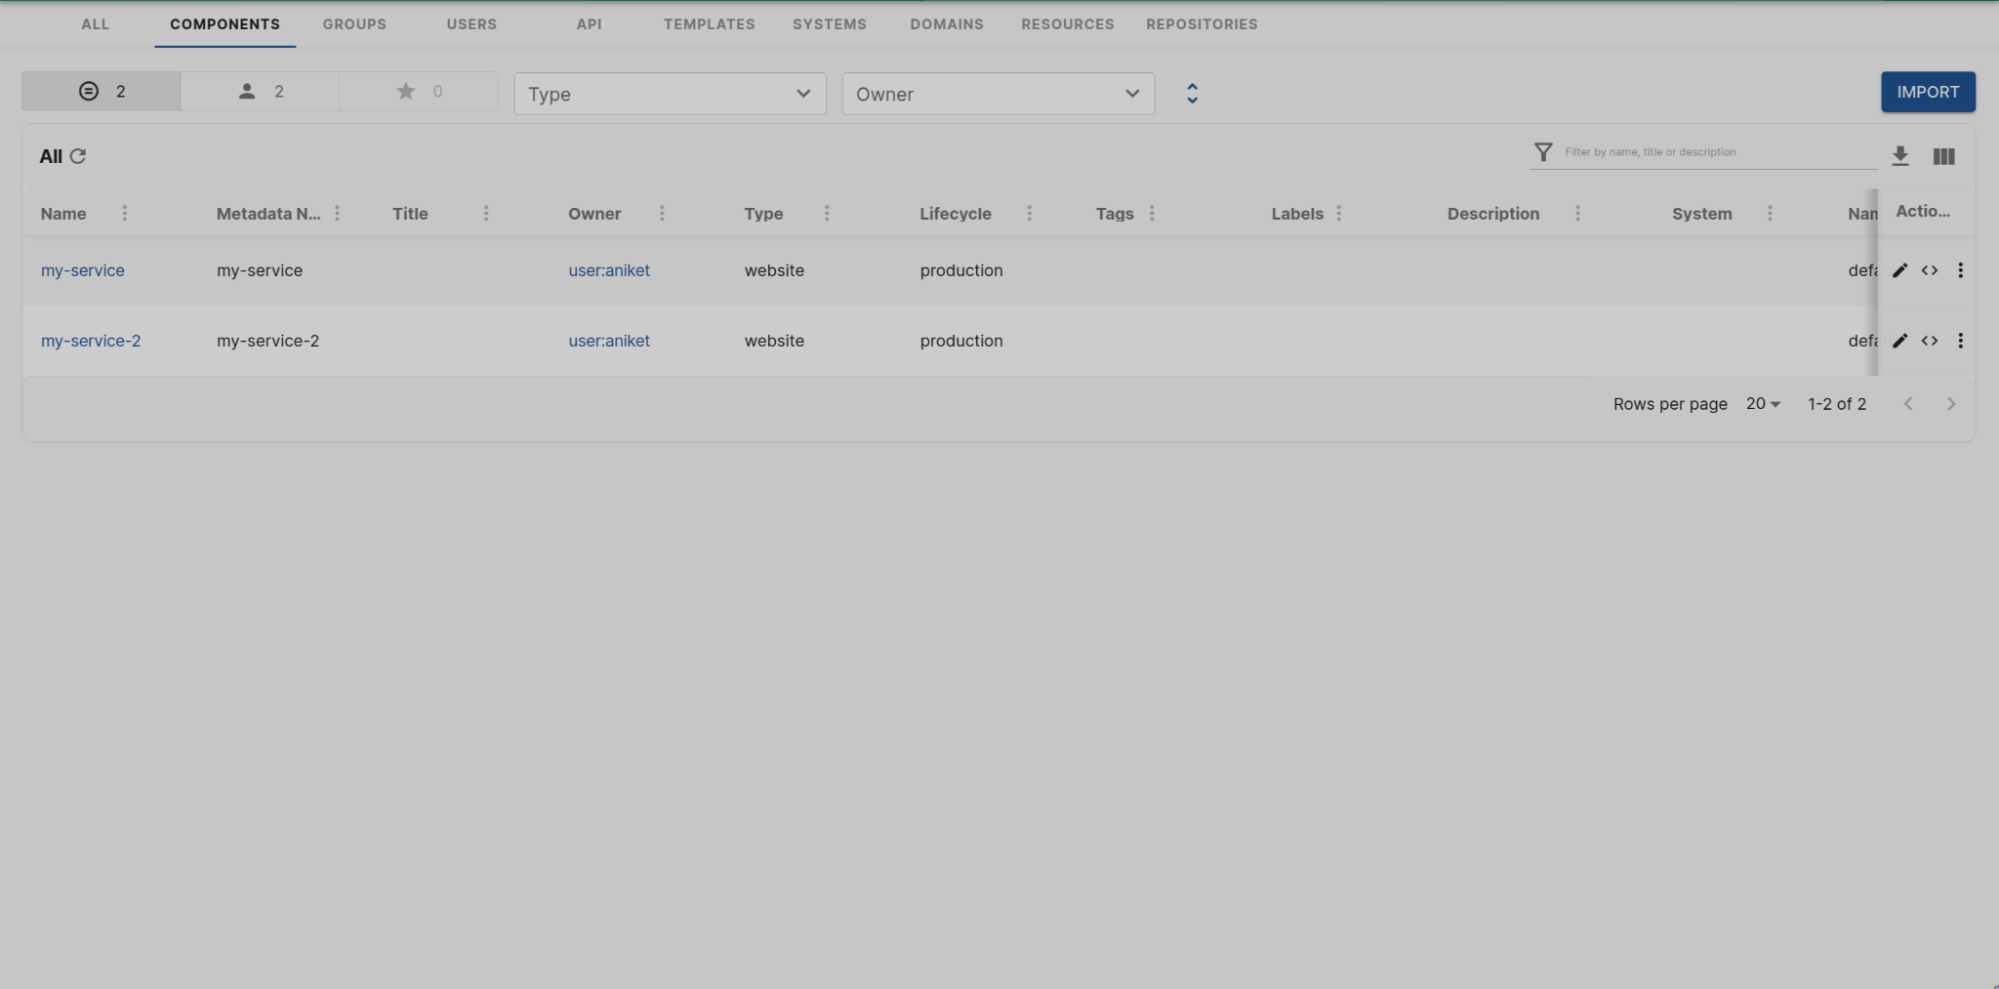
Task: Show starred entities with star filter
Action: pyautogui.click(x=418, y=91)
